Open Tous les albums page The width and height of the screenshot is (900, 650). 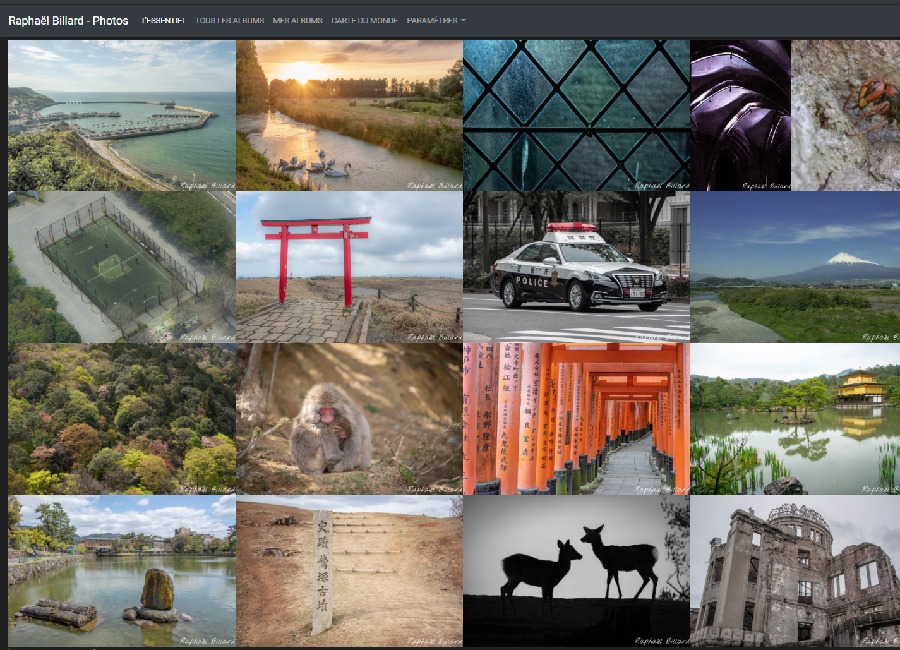[x=230, y=20]
